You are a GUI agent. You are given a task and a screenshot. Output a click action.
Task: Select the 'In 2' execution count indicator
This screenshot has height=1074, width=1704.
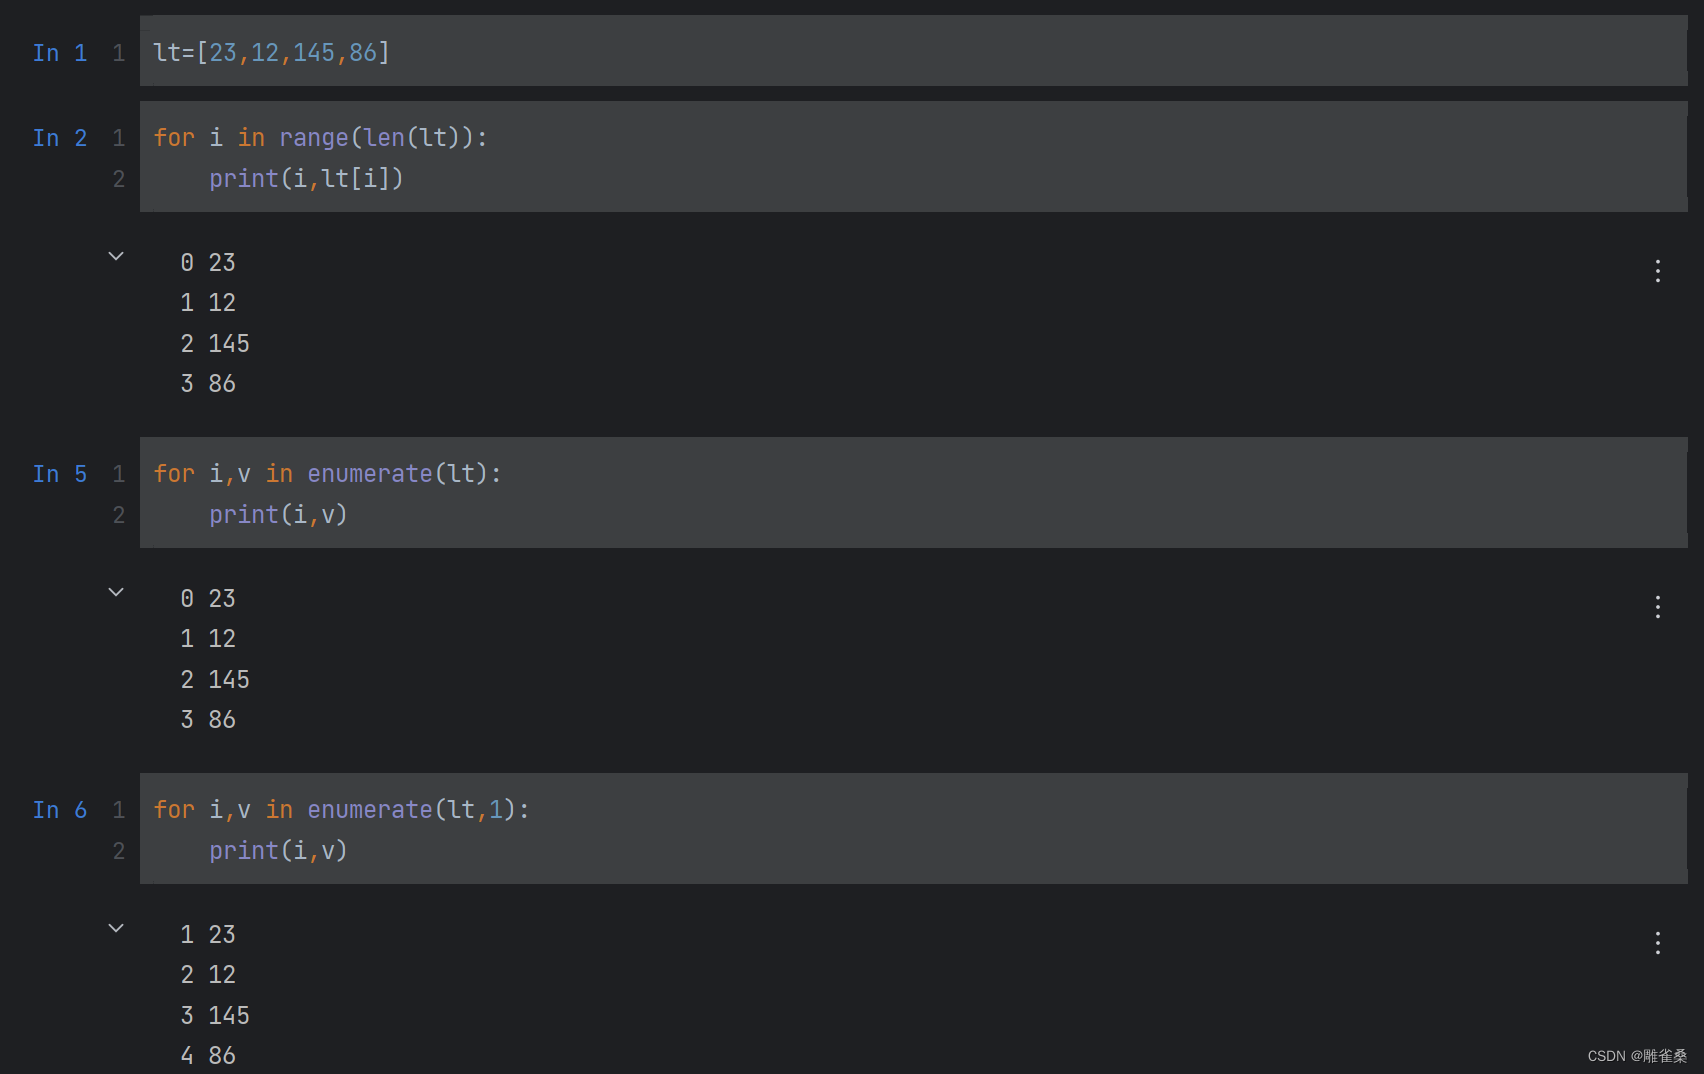tap(59, 138)
